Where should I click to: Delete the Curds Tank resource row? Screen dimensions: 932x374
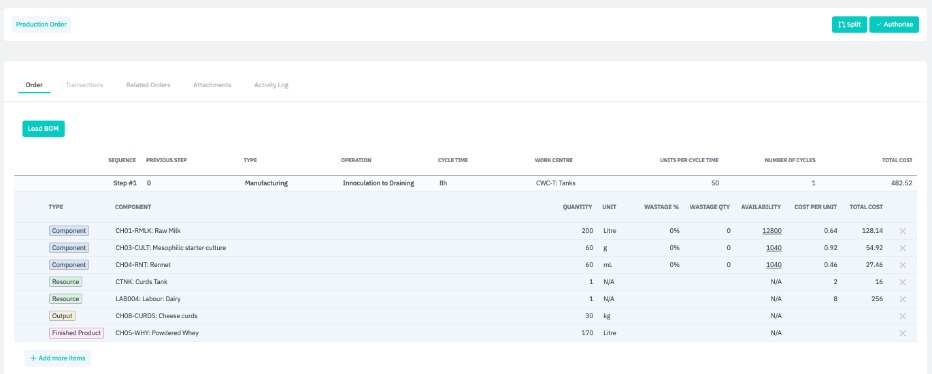tap(902, 282)
